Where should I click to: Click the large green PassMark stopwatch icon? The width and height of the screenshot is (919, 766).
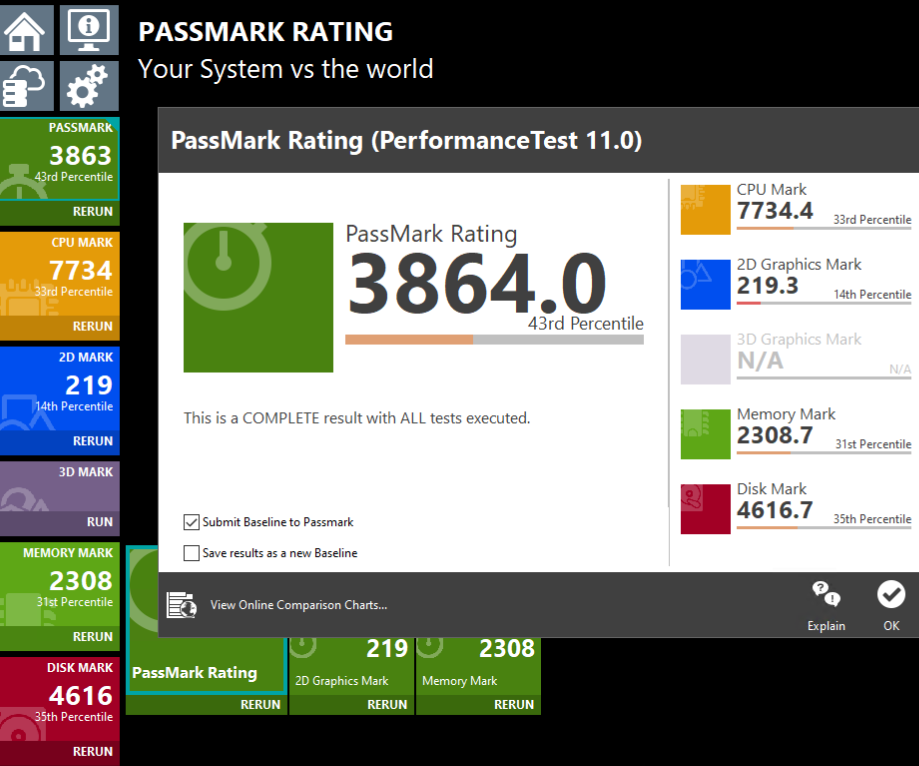258,297
